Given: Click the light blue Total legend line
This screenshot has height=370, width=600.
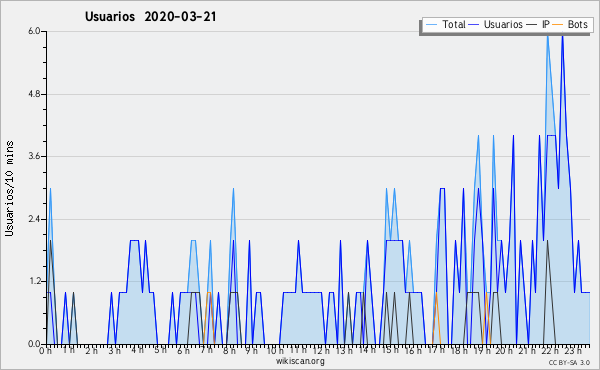Looking at the screenshot, I should (x=432, y=25).
